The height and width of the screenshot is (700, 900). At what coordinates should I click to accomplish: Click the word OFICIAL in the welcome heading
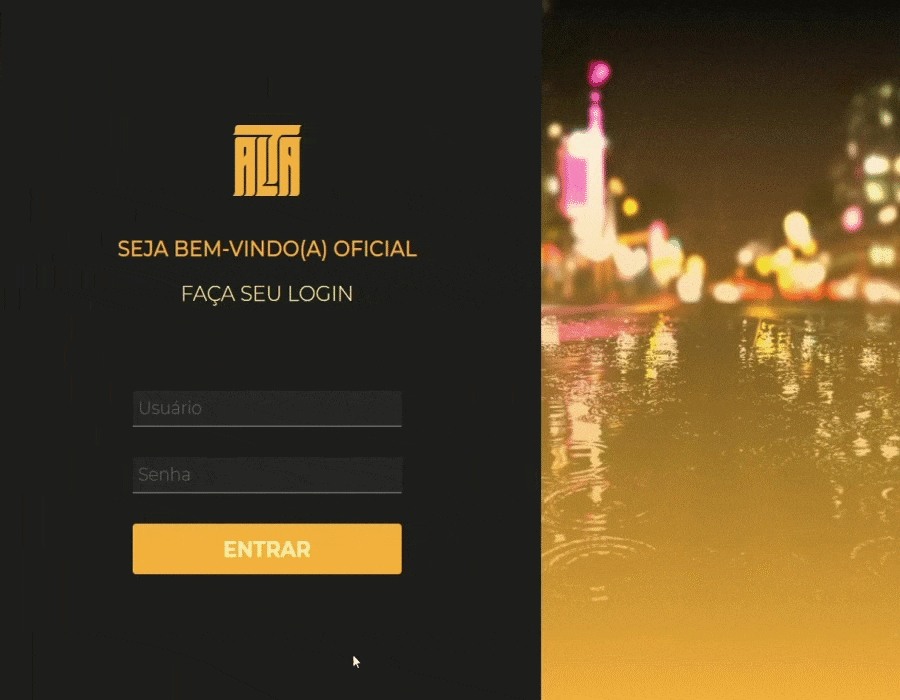click(x=375, y=249)
